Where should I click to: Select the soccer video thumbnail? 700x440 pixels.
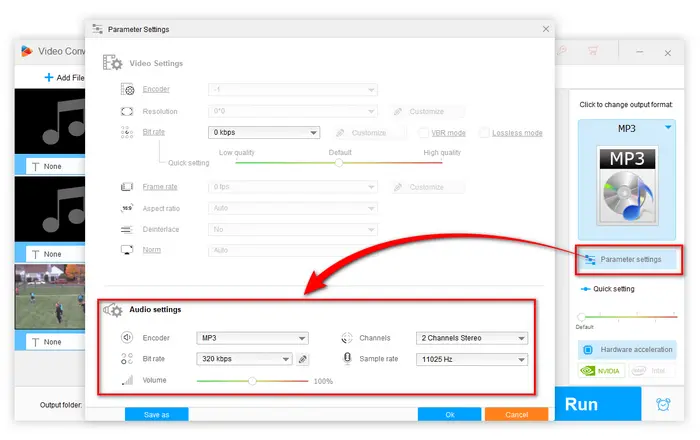[x=50, y=297]
